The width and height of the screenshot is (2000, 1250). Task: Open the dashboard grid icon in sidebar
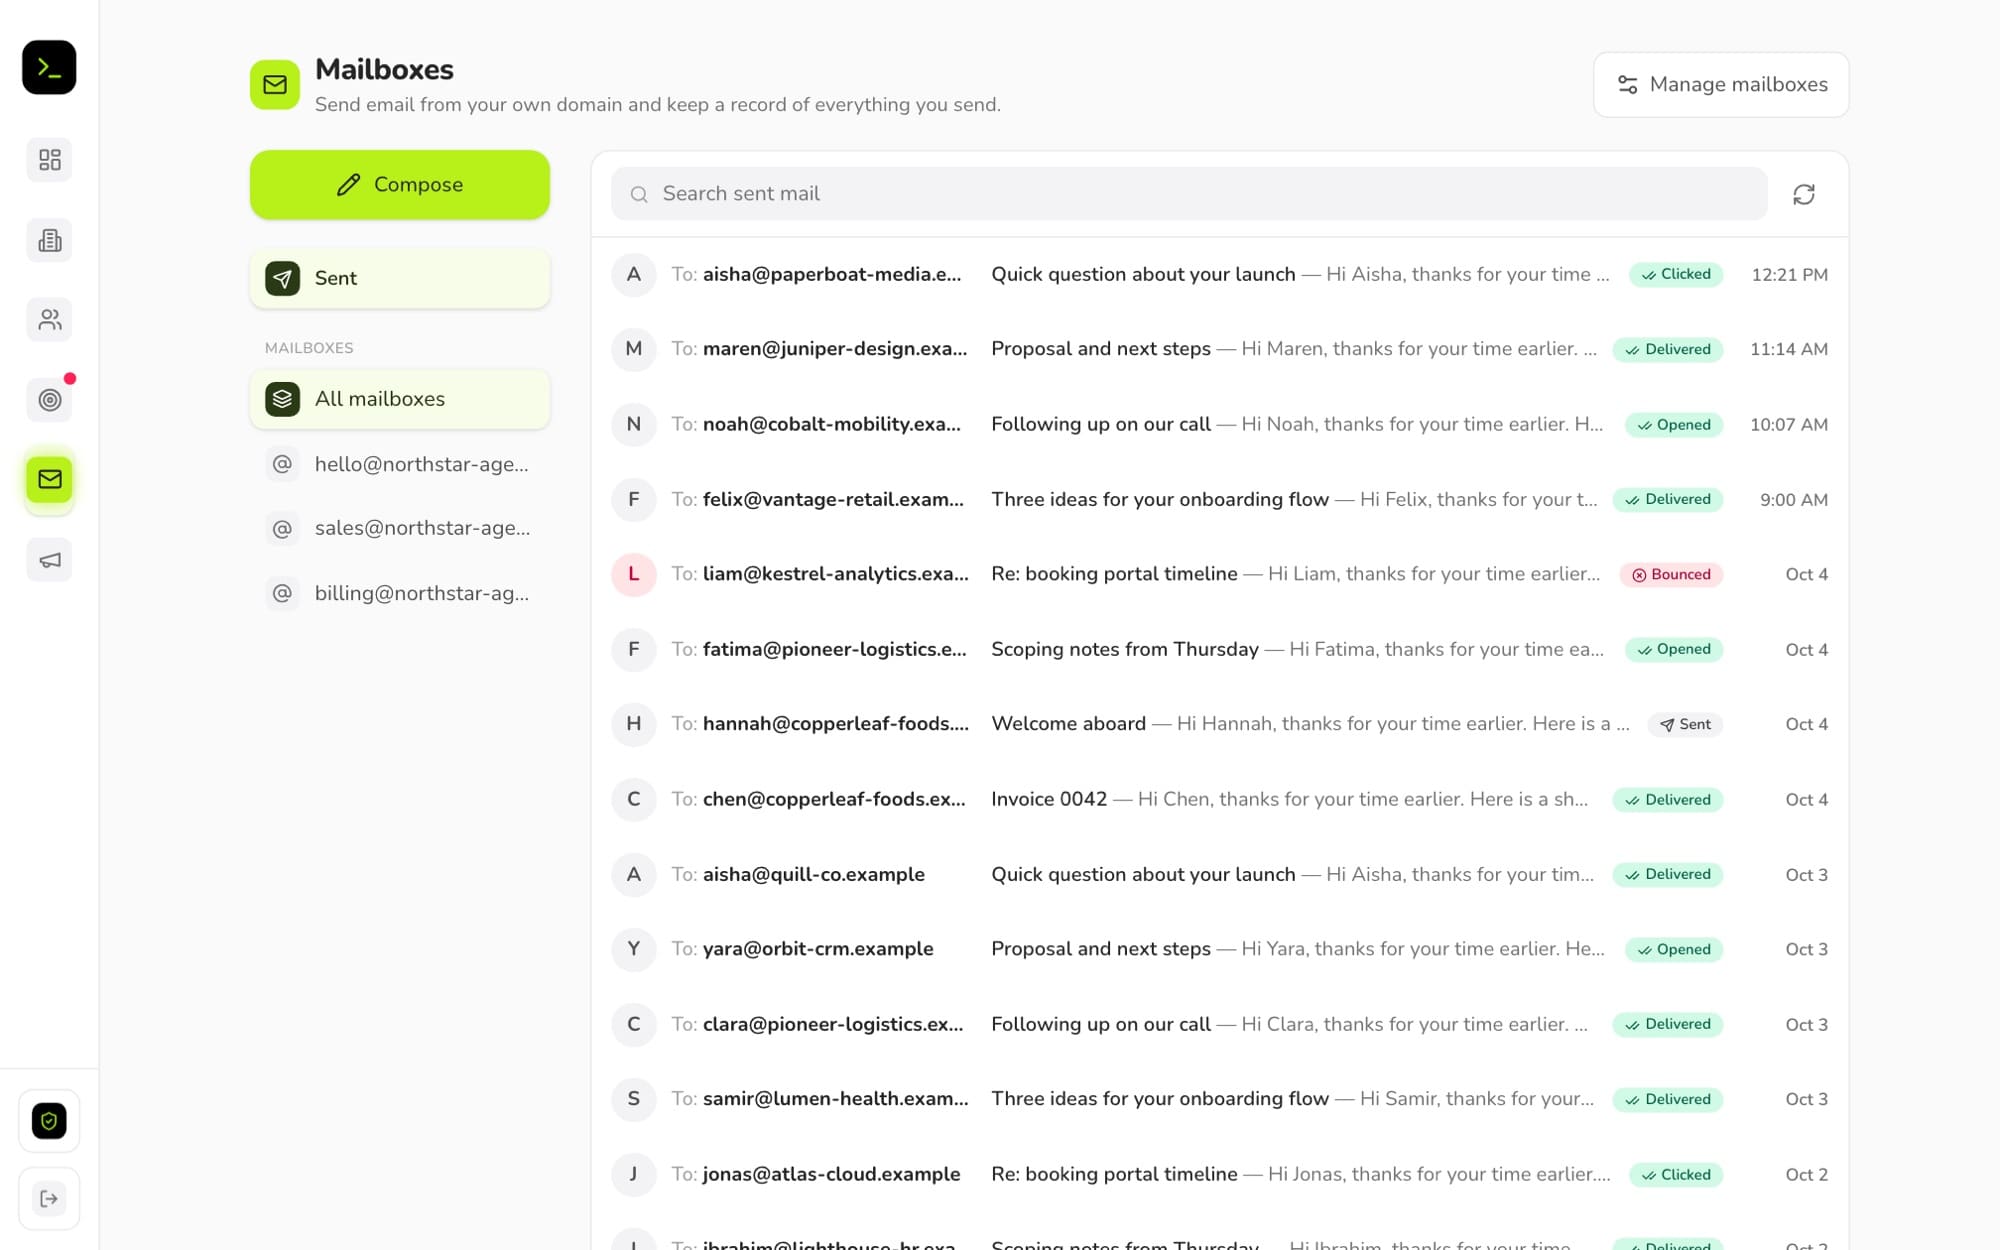(49, 160)
